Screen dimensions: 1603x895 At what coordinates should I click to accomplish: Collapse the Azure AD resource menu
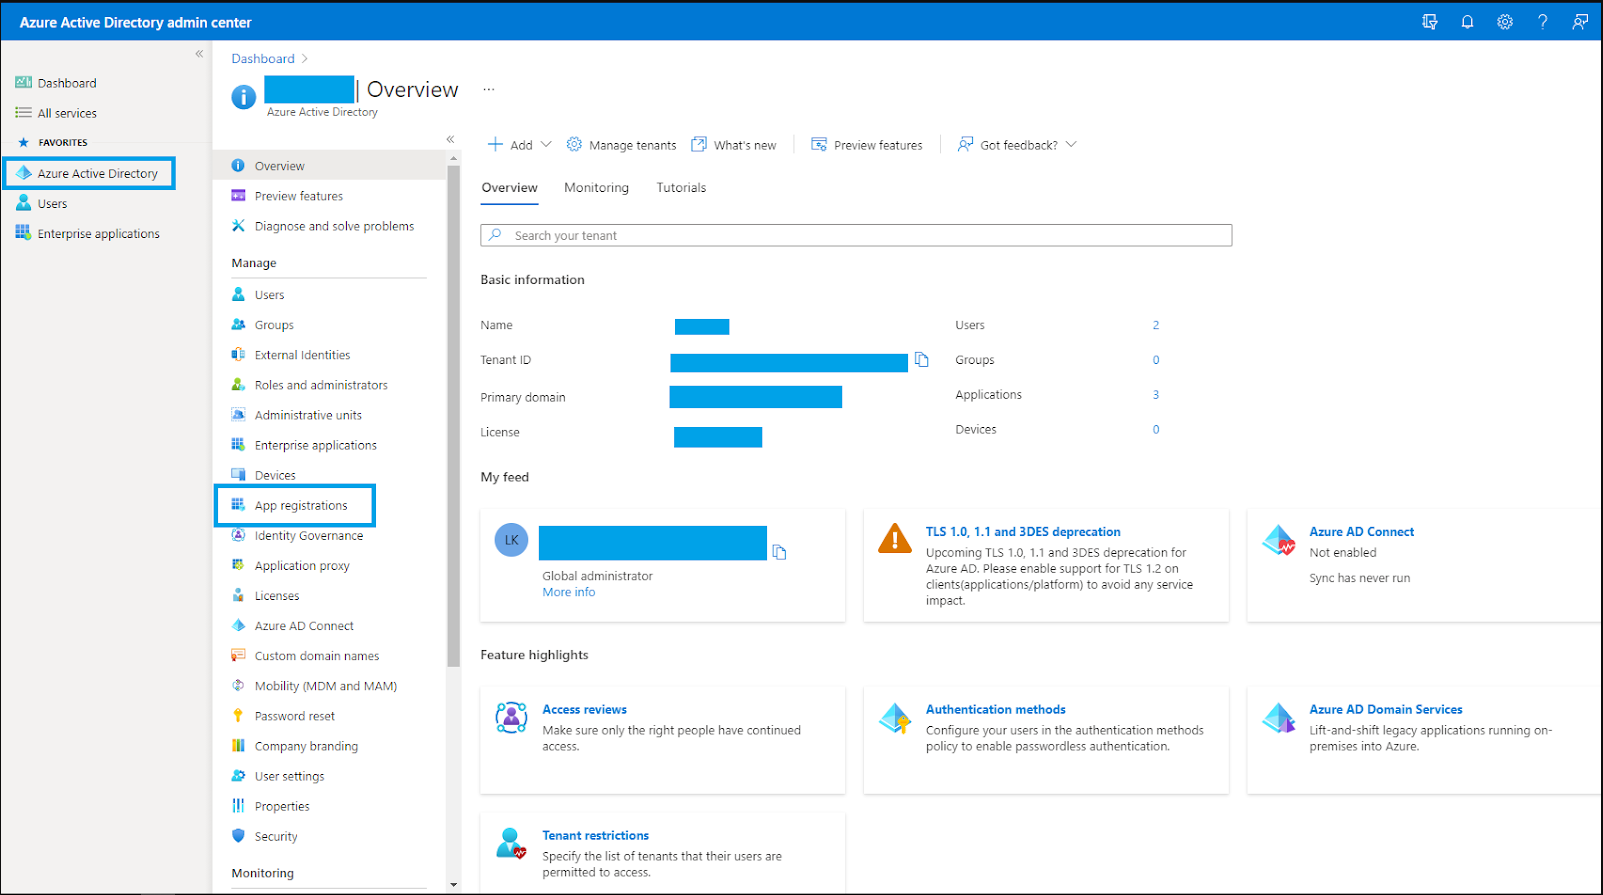(450, 139)
